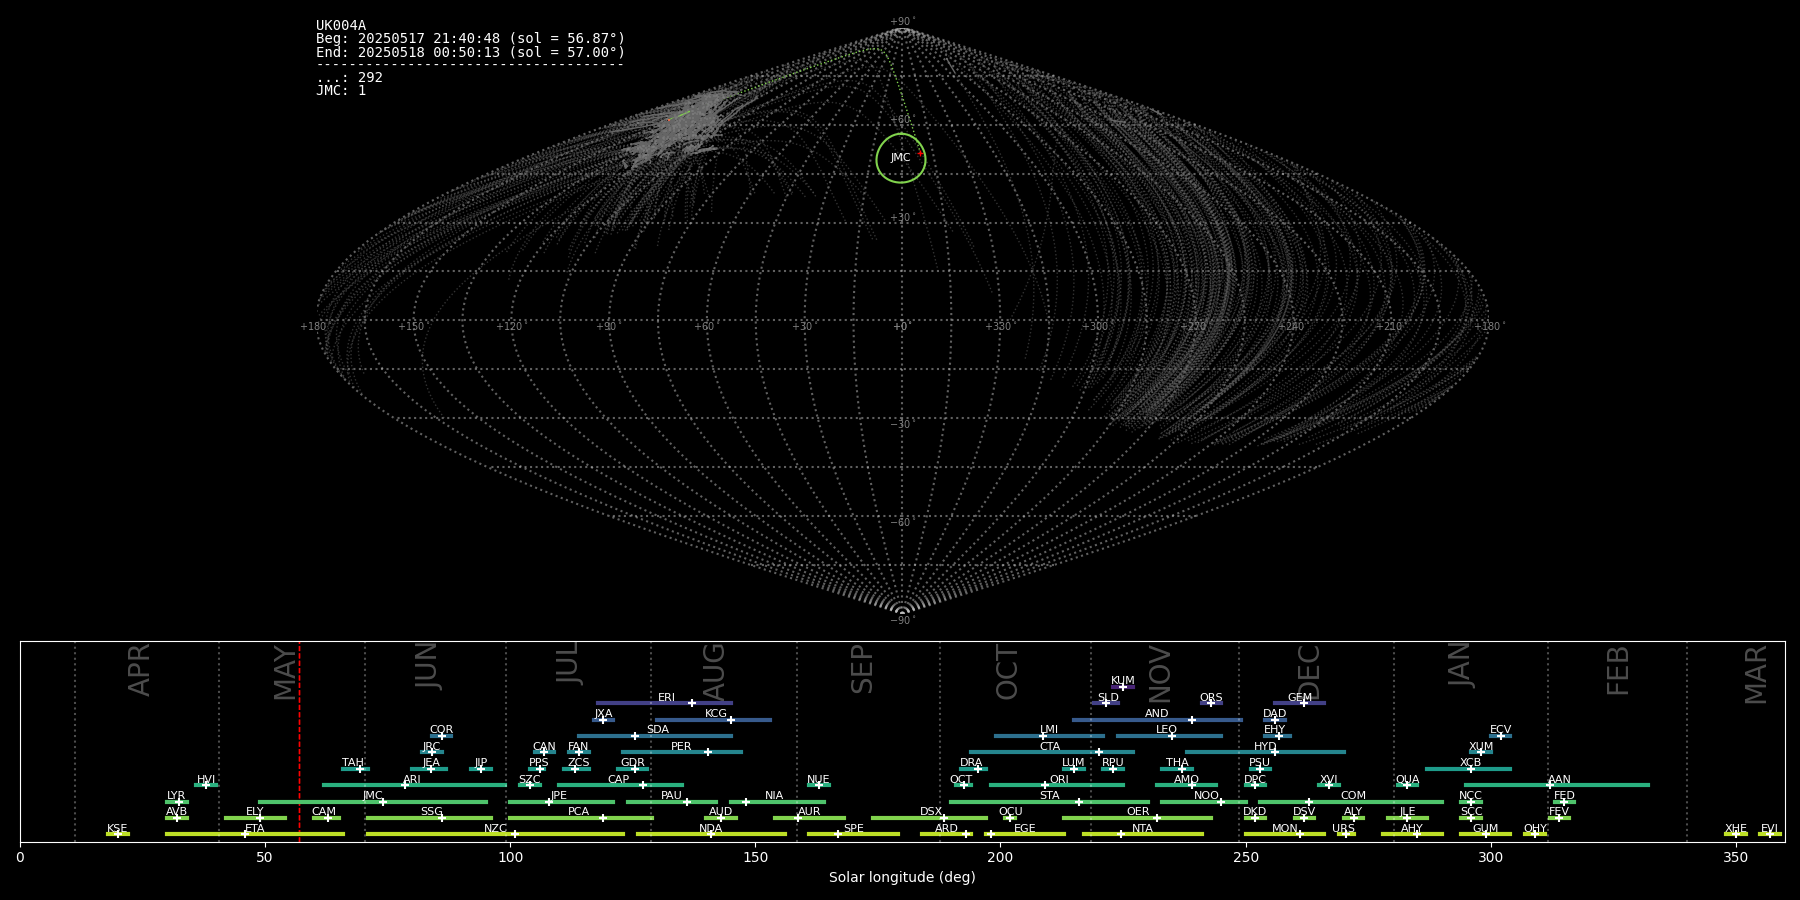Click the NOV month label
Image resolution: width=1800 pixels, height=900 pixels.
tap(1160, 675)
